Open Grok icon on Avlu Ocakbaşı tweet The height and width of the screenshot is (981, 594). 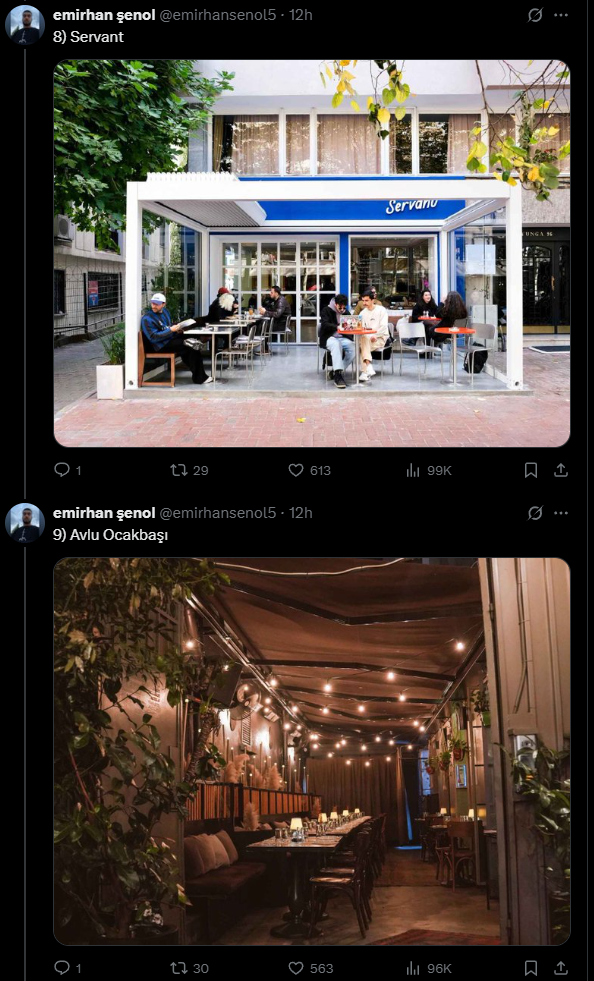(535, 513)
